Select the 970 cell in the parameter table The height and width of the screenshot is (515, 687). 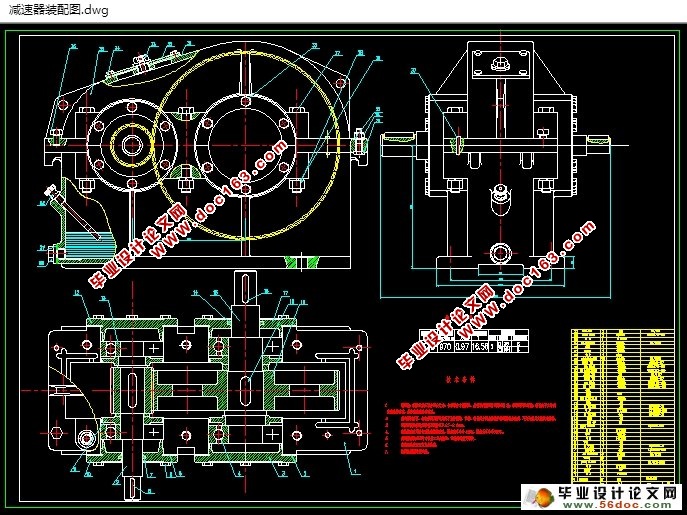(x=445, y=347)
